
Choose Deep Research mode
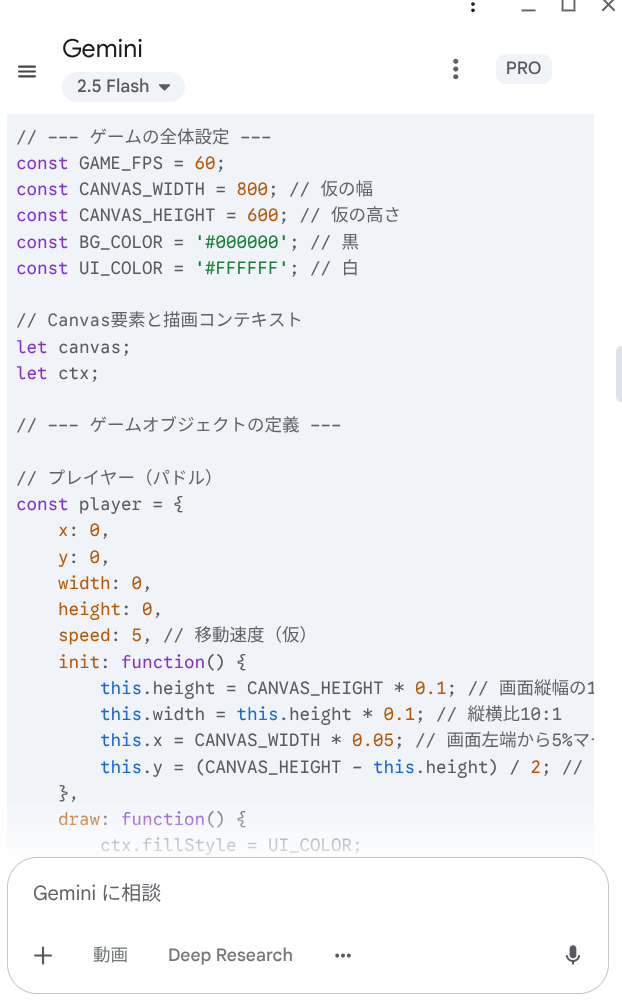[x=230, y=955]
